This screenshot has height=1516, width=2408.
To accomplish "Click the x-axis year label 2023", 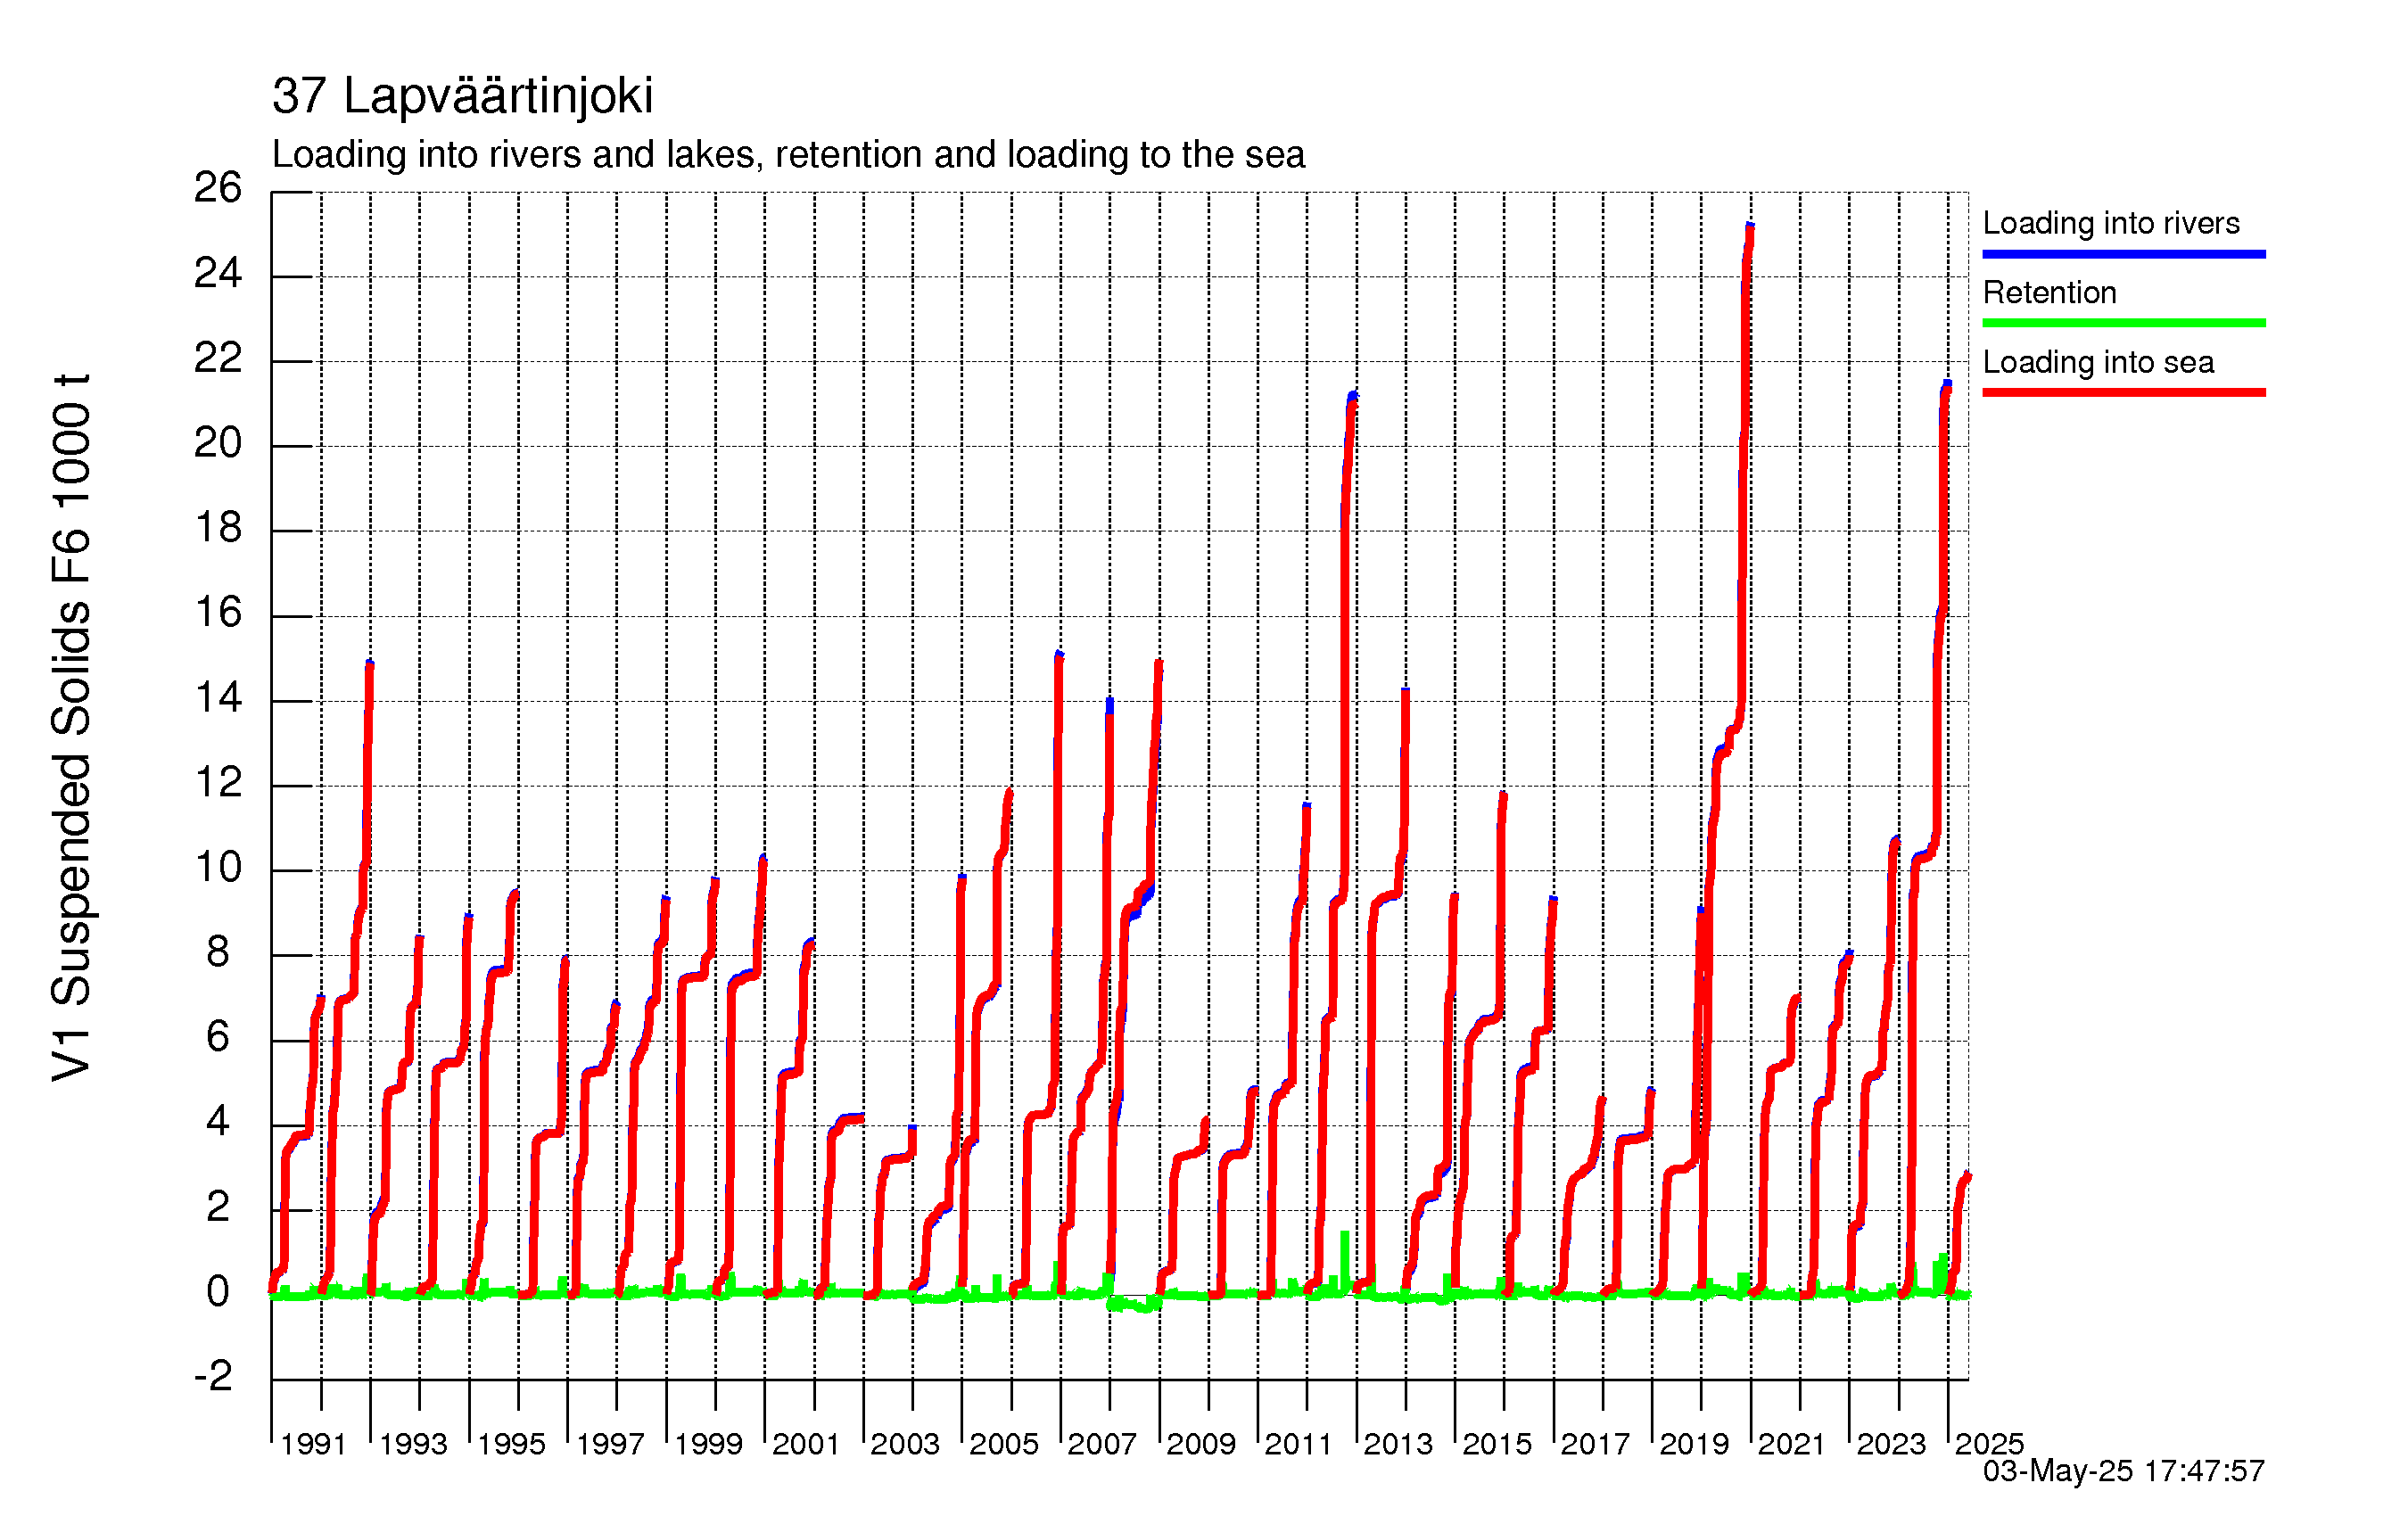I will (x=1891, y=1445).
